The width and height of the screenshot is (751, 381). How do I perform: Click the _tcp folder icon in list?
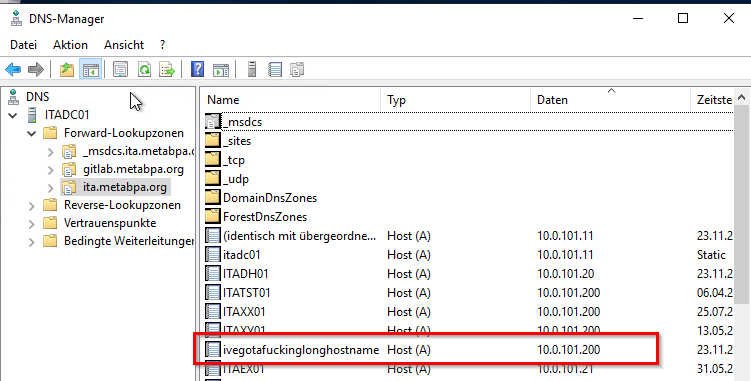(213, 160)
